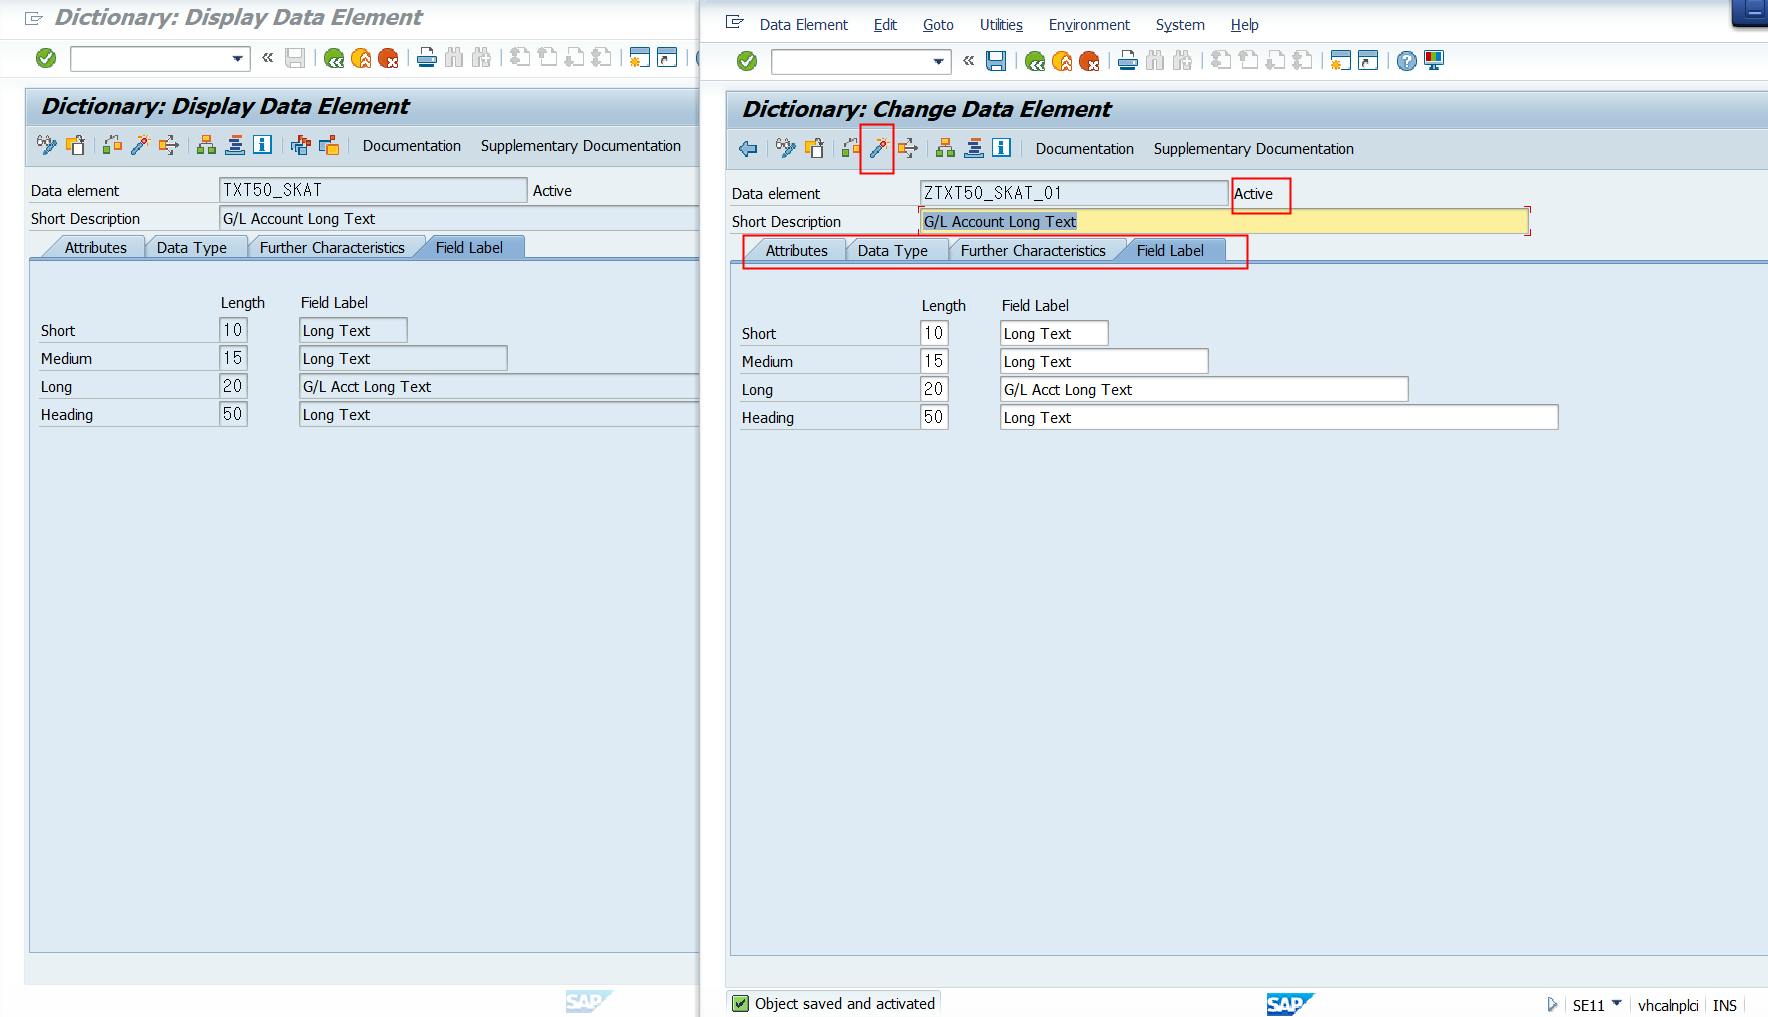
Task: Click the INS indicator in status bar
Action: 1725,1005
